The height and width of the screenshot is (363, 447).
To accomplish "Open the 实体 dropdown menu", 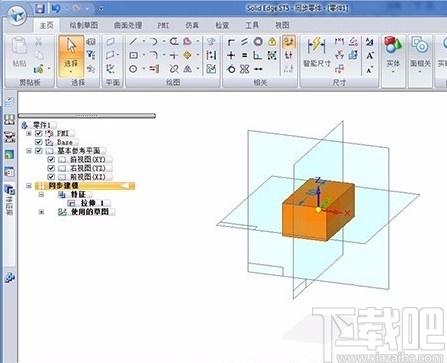I will click(393, 72).
